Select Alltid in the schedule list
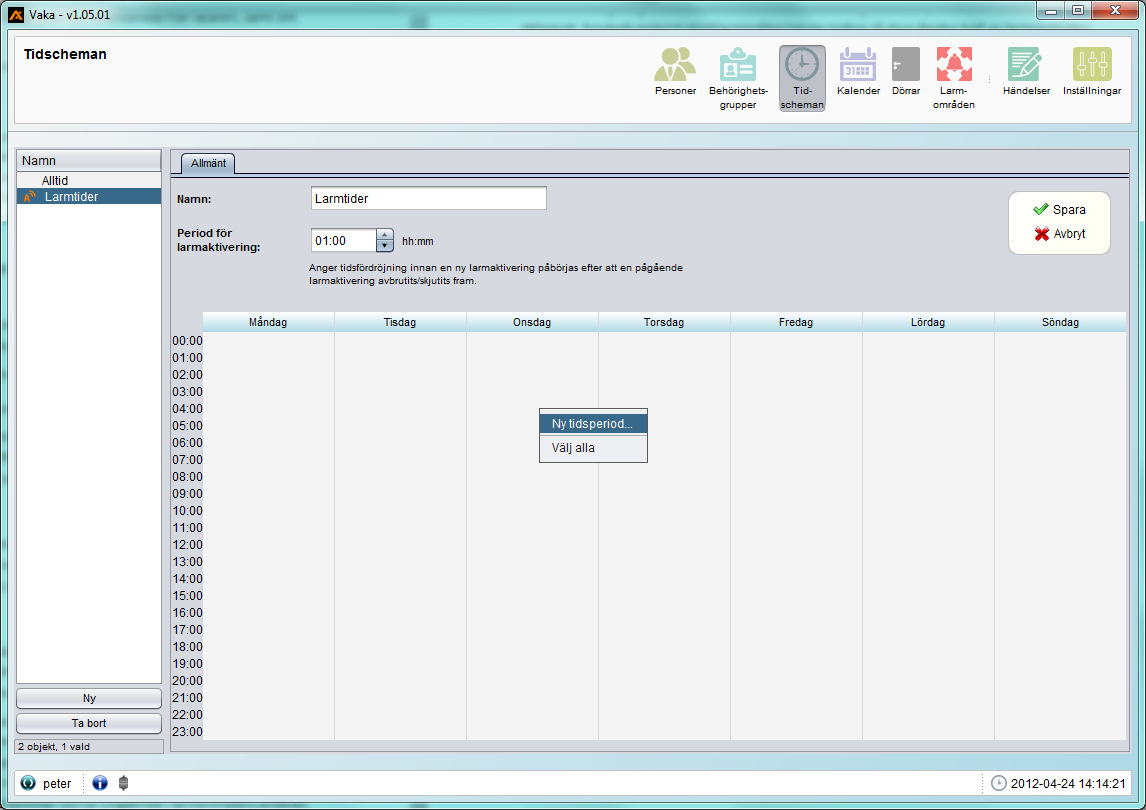The width and height of the screenshot is (1146, 810). 89,181
